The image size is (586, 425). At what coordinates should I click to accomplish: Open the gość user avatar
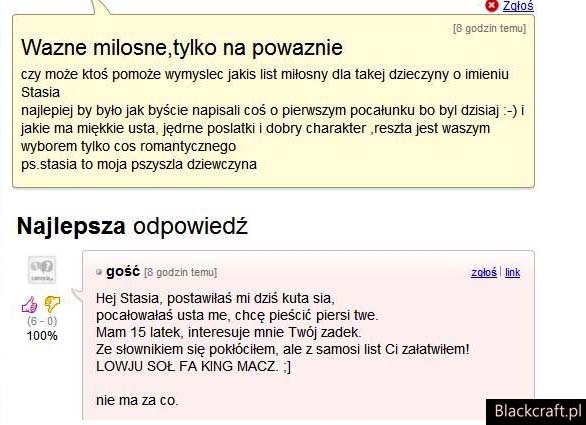(42, 270)
